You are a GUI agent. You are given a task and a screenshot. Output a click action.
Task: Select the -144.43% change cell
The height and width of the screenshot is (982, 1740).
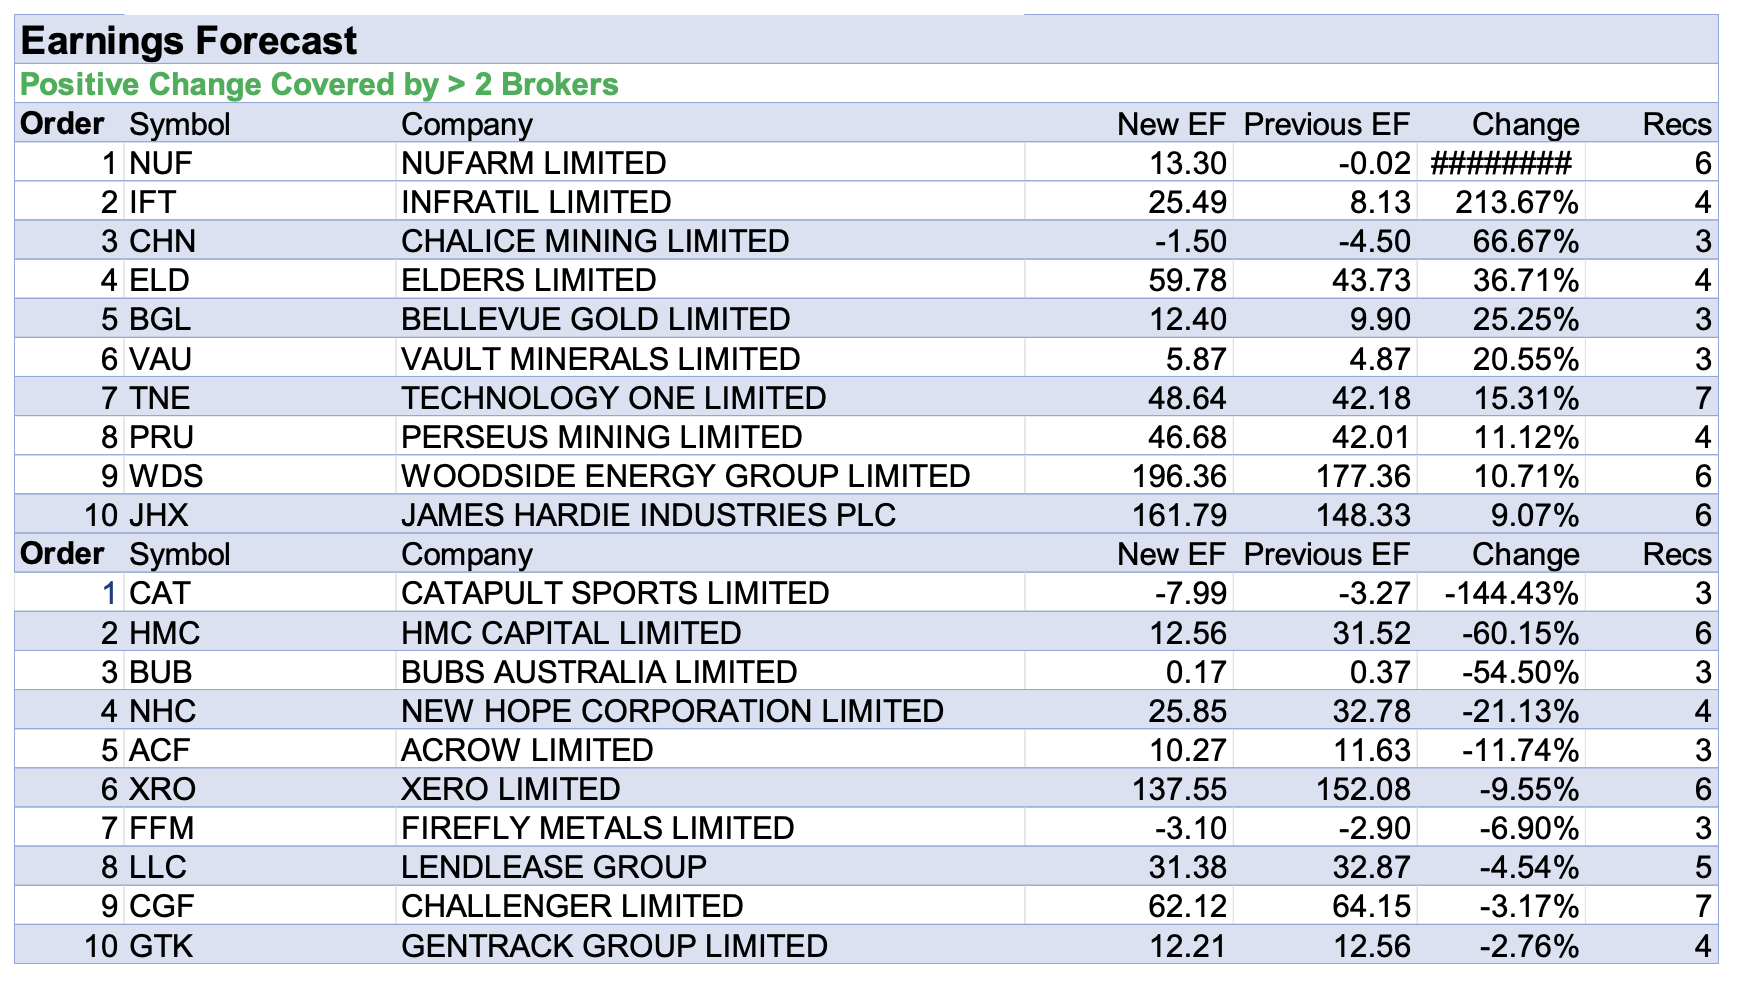coord(1511,593)
